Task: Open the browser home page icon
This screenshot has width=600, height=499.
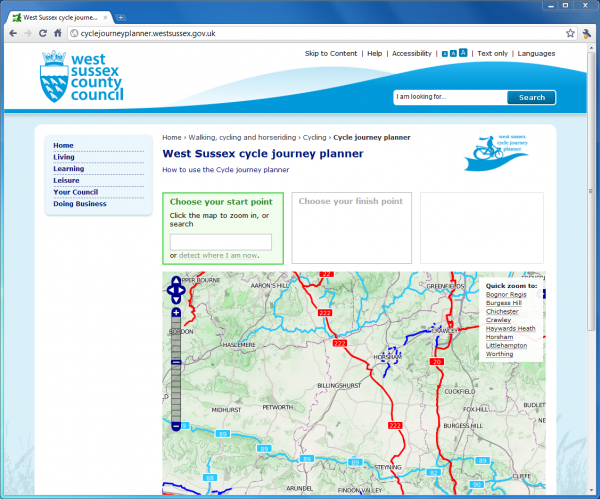Action: pyautogui.click(x=58, y=33)
